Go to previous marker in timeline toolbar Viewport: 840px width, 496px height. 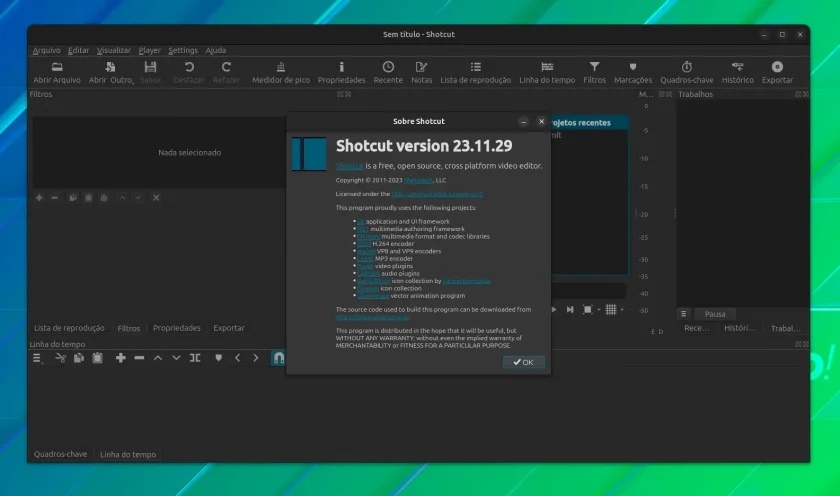[237, 358]
